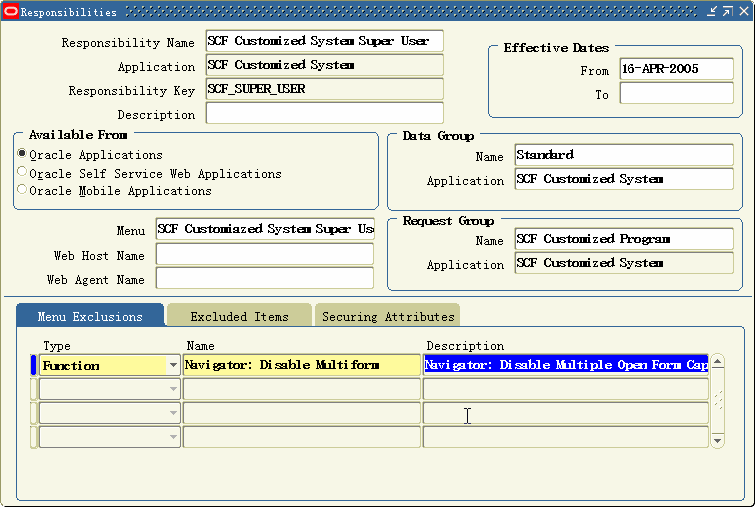This screenshot has height=507, width=755.
Task: Click the highlighted Description cell in first row
Action: coord(566,365)
